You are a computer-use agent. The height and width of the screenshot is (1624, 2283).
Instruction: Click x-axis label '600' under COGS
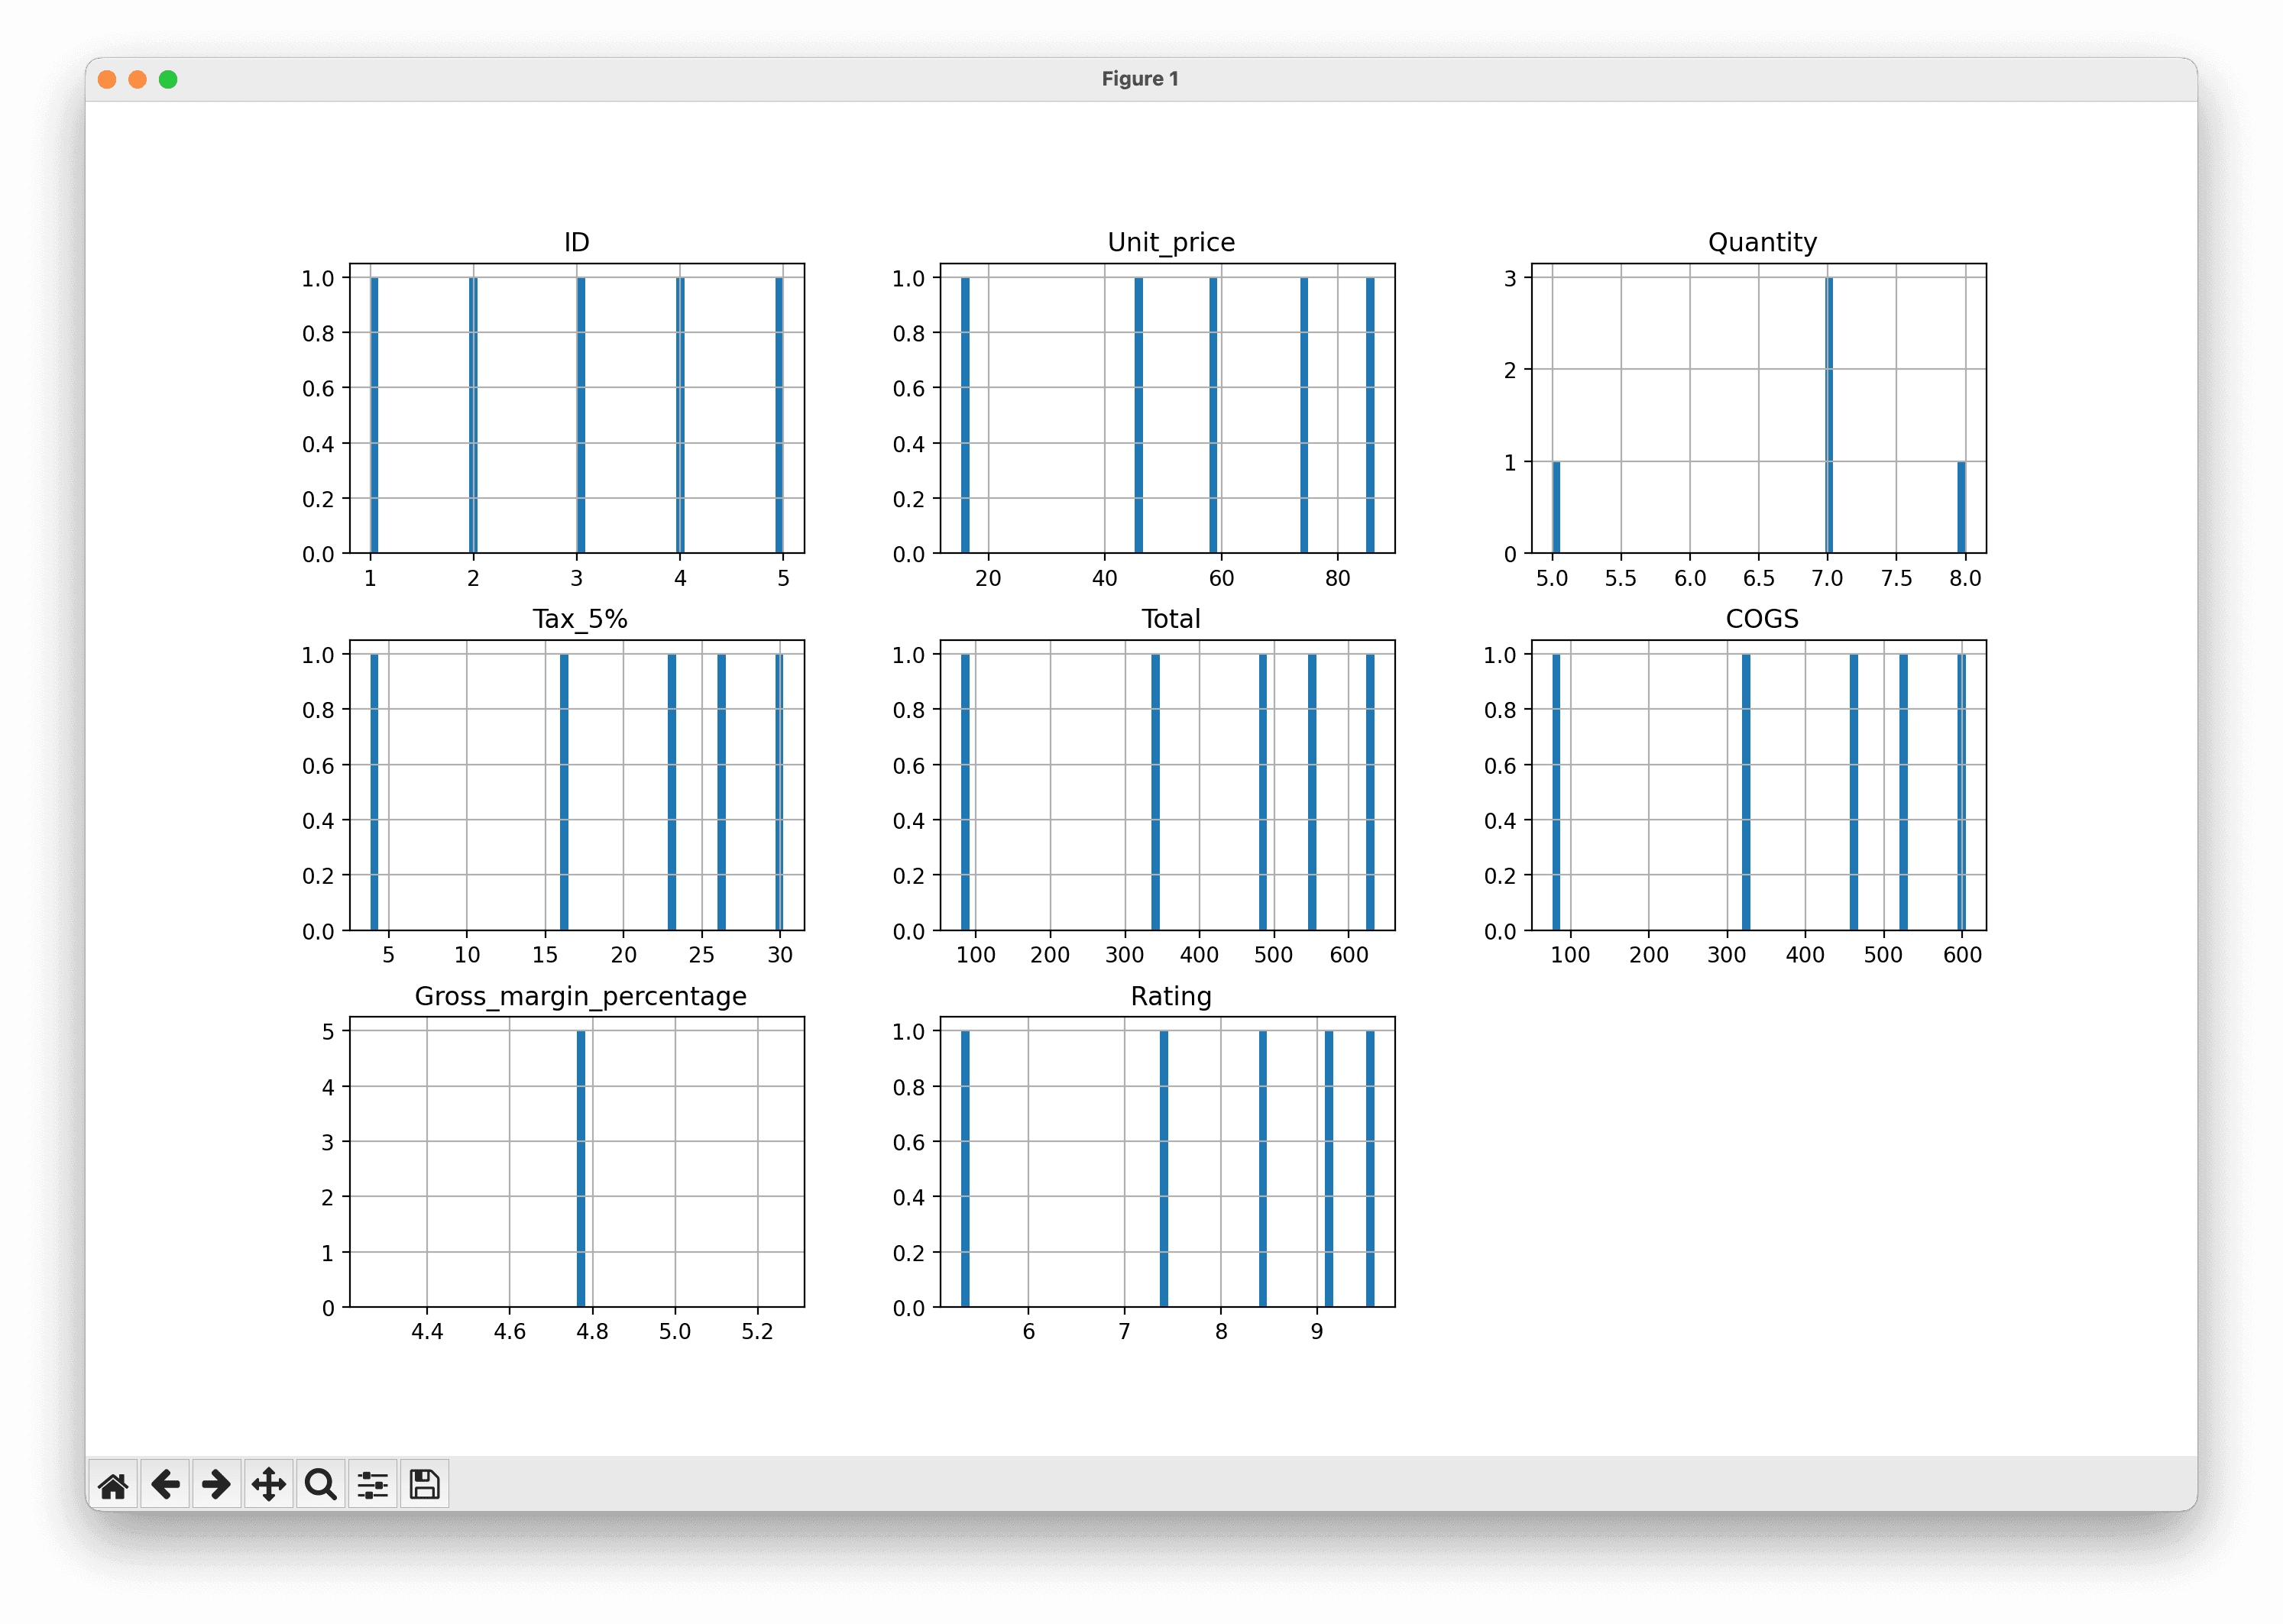[x=1962, y=955]
